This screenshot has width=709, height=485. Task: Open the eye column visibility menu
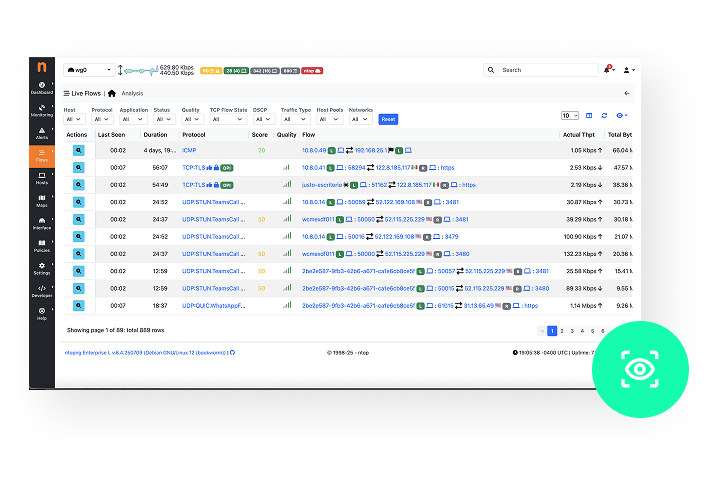(x=620, y=116)
